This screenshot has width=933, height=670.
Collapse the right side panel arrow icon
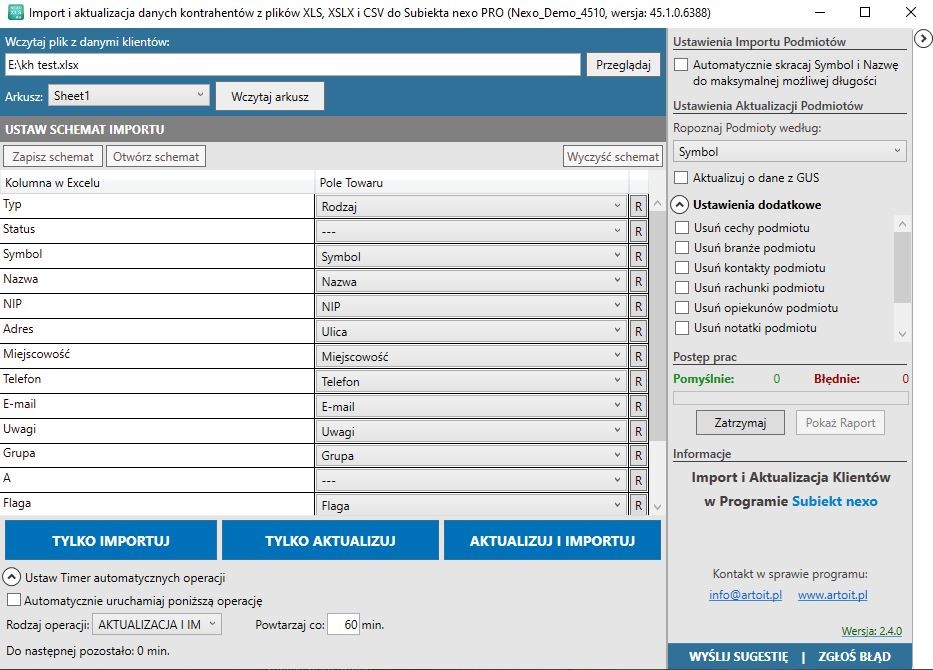(x=923, y=38)
